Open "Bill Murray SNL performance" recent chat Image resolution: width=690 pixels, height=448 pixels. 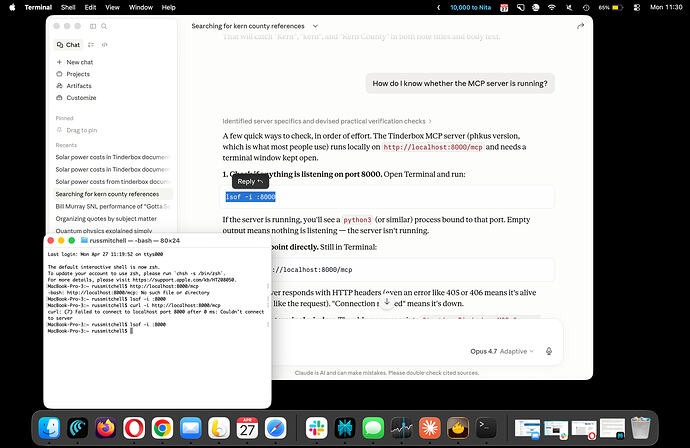[x=113, y=206]
